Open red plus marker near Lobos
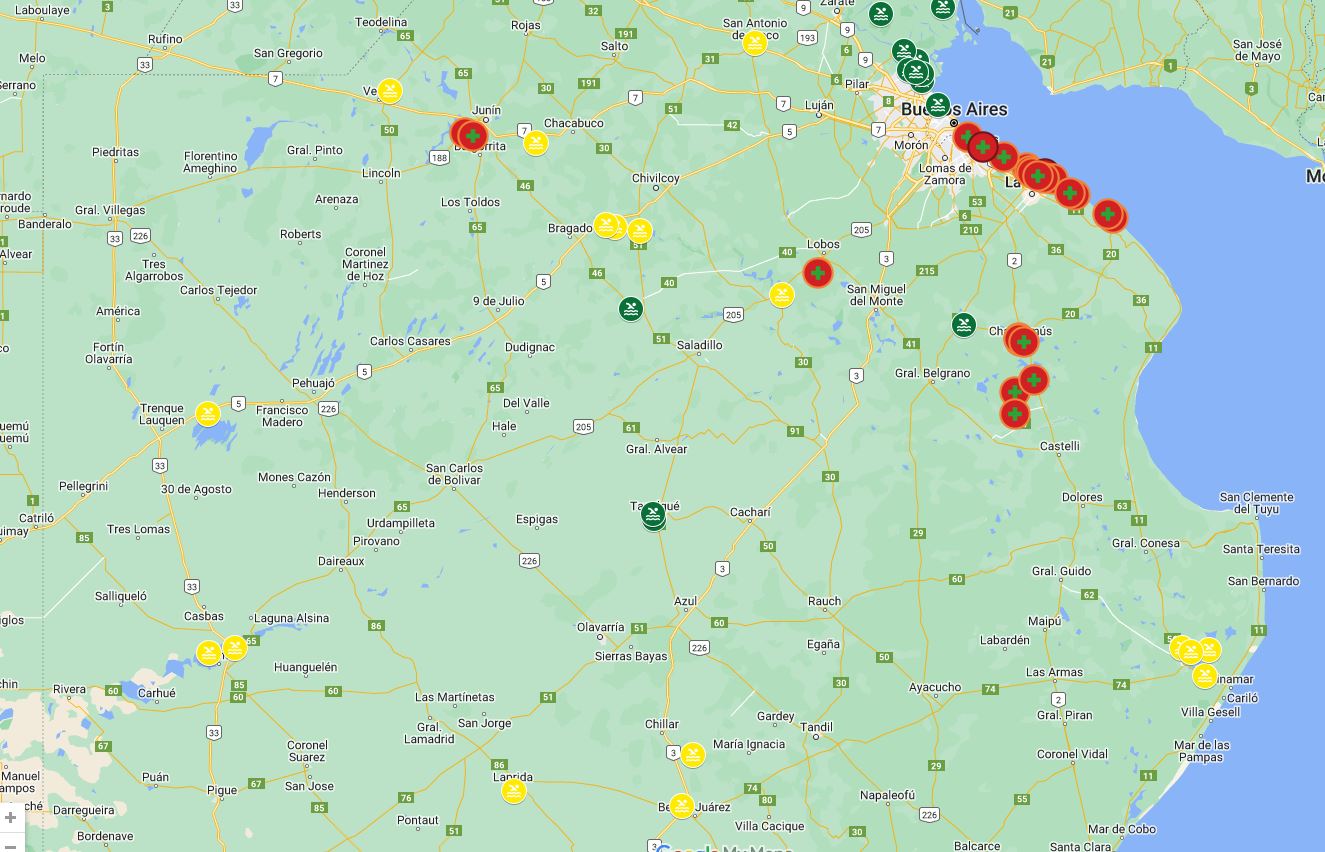Image resolution: width=1325 pixels, height=852 pixels. [818, 273]
